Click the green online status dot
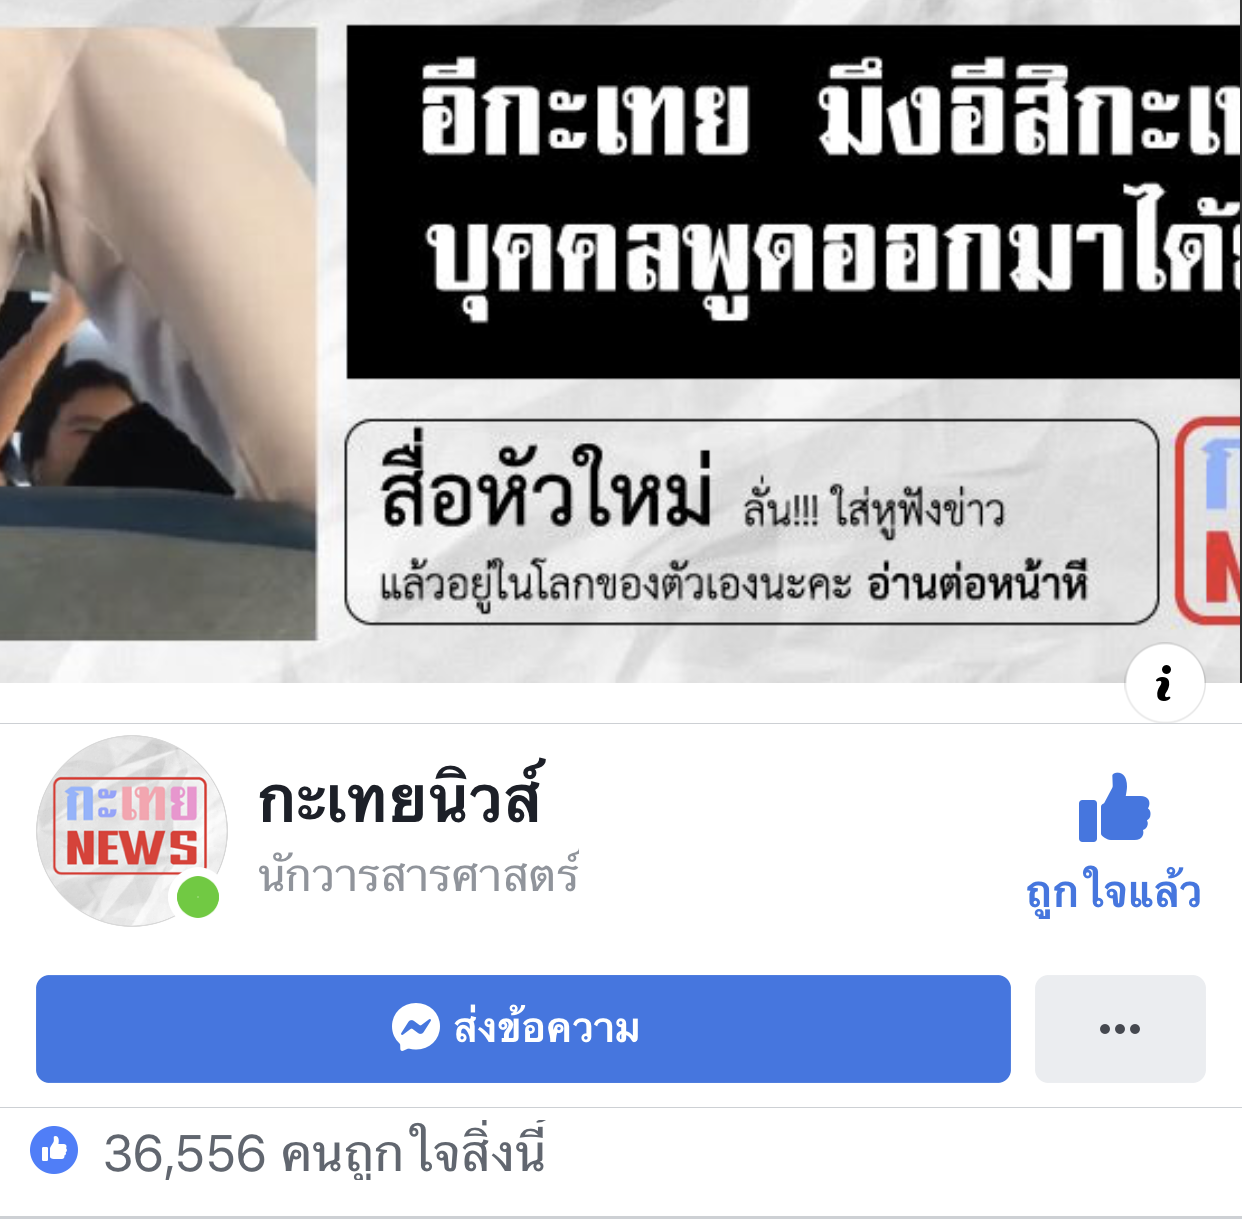This screenshot has width=1242, height=1230. (x=198, y=896)
